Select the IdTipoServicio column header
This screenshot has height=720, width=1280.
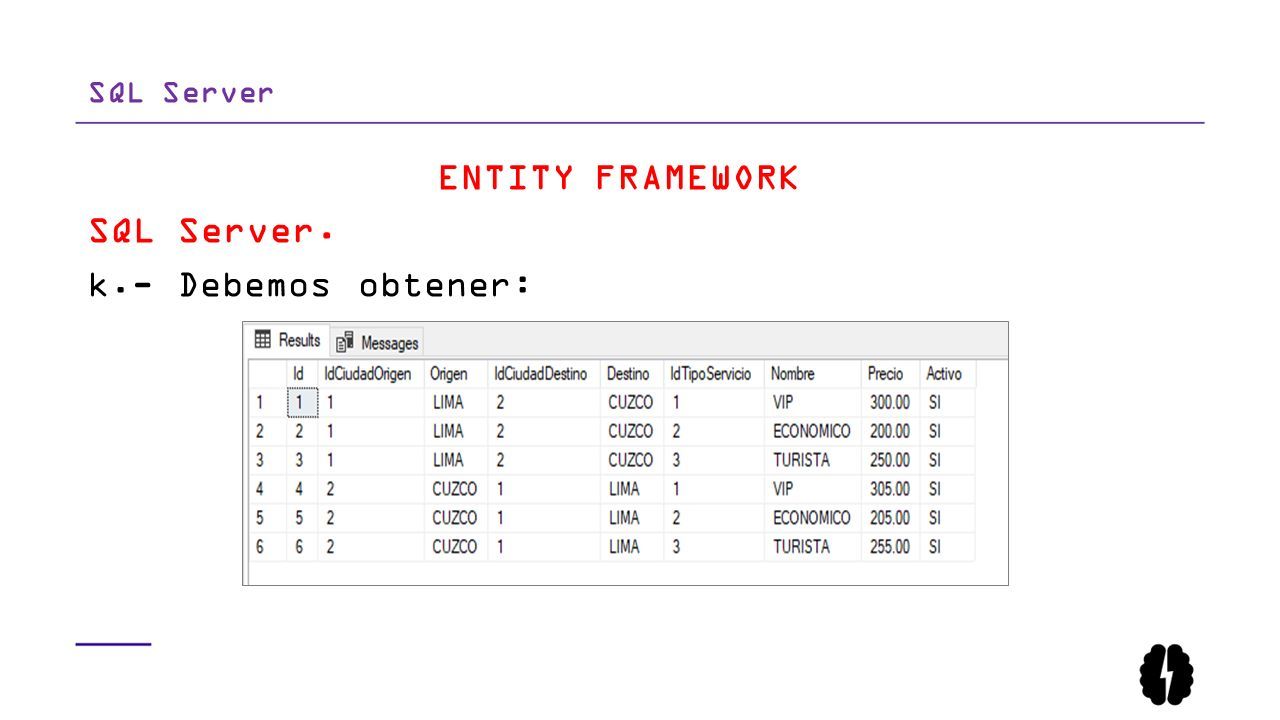713,374
